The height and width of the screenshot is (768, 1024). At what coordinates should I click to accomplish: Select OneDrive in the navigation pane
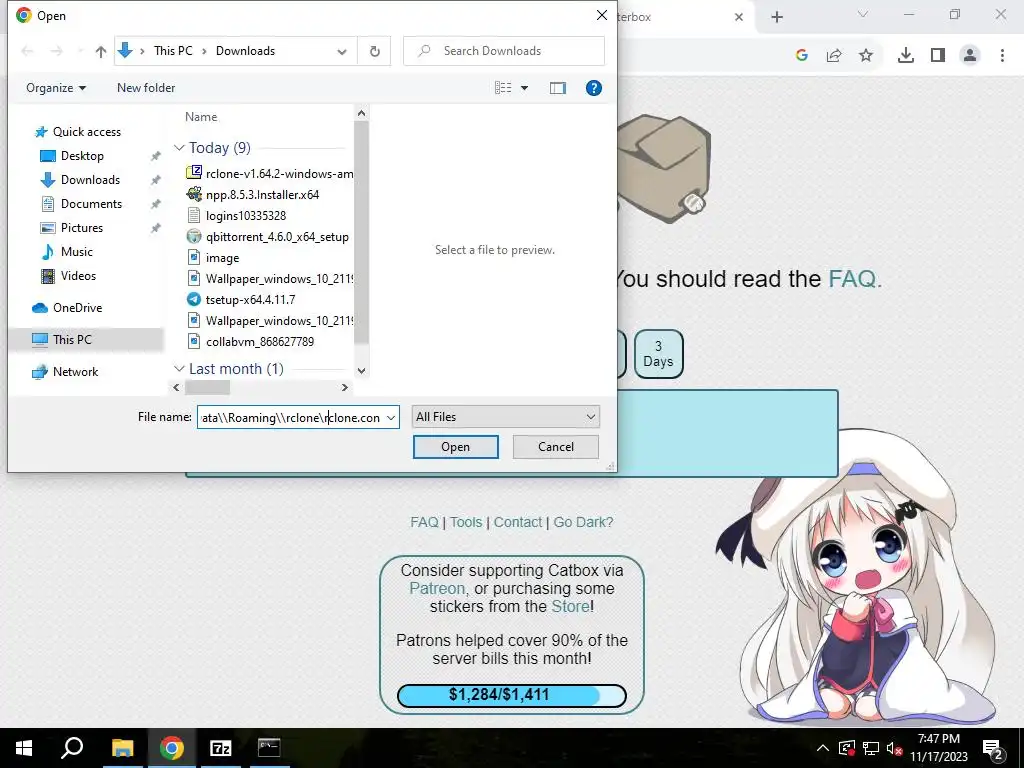pos(77,308)
